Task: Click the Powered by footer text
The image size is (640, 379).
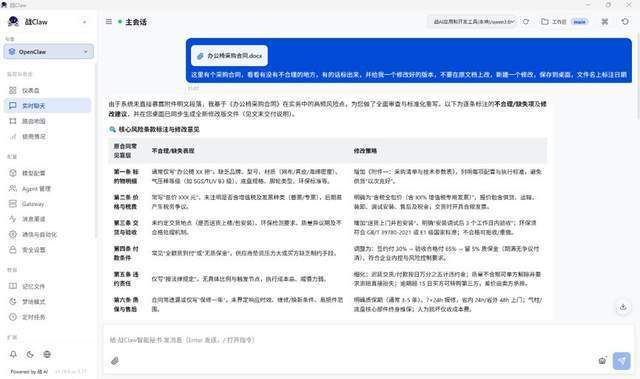Action: coord(29,372)
